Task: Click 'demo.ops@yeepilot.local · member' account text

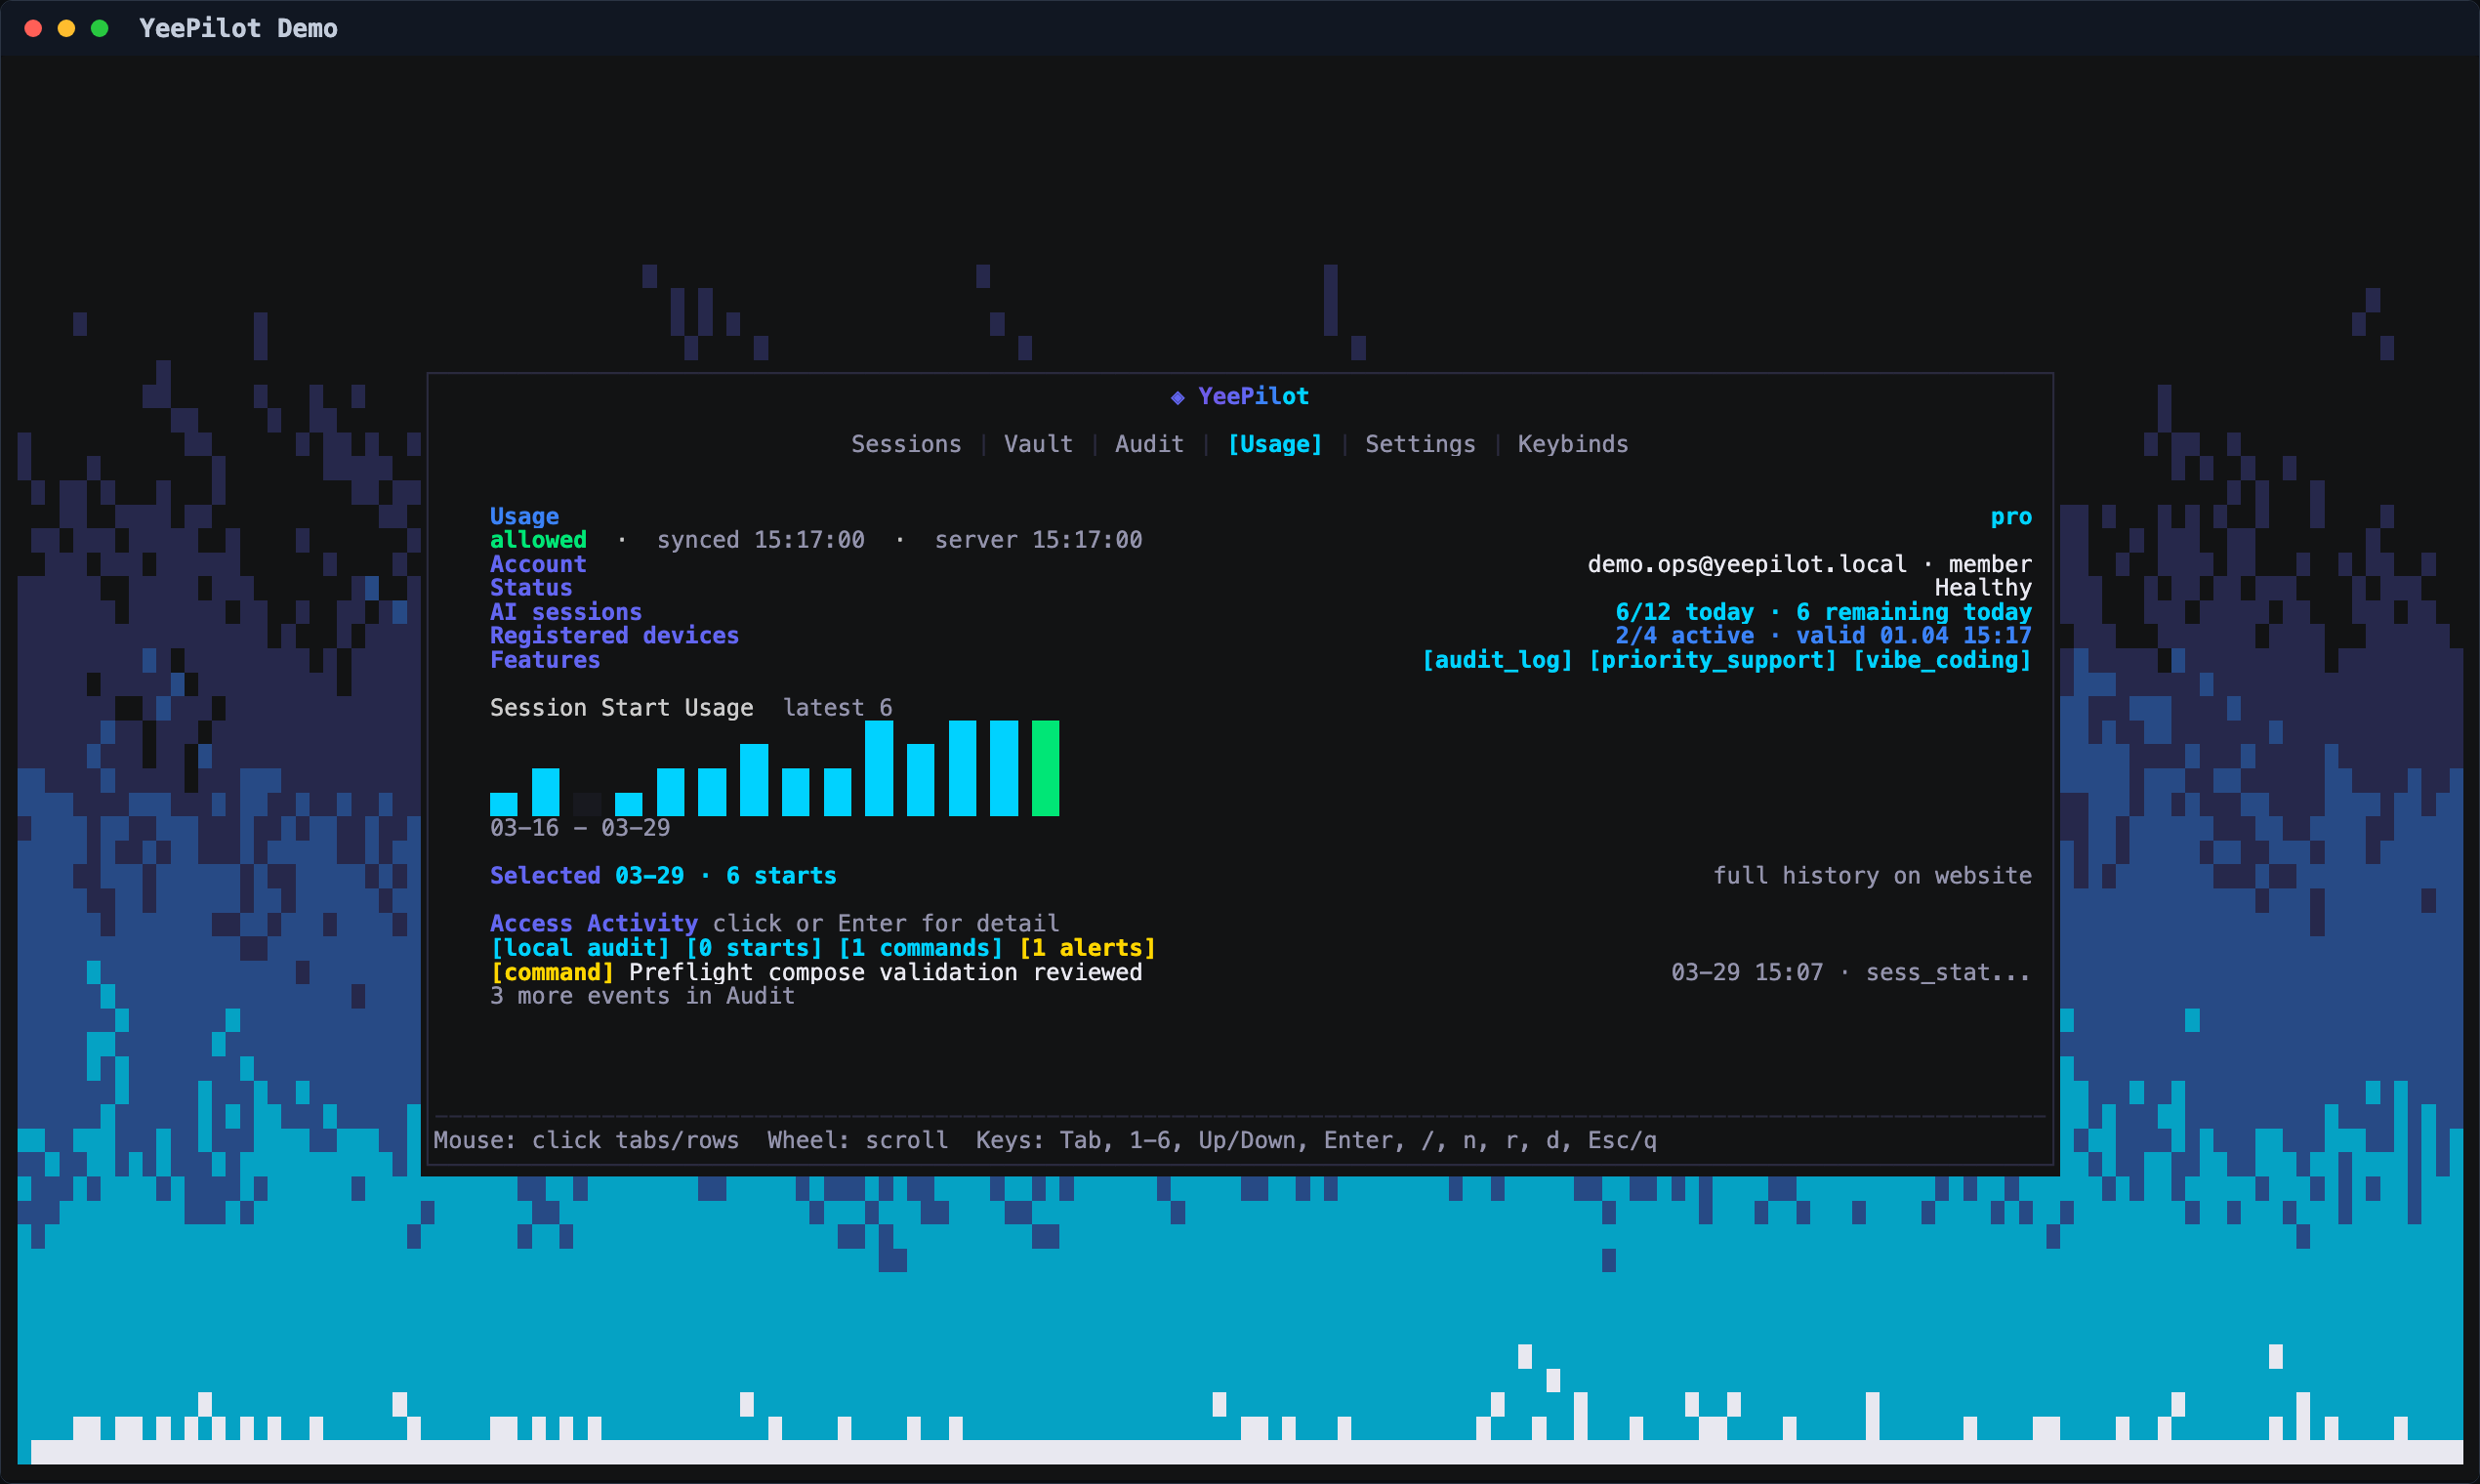Action: click(1809, 564)
